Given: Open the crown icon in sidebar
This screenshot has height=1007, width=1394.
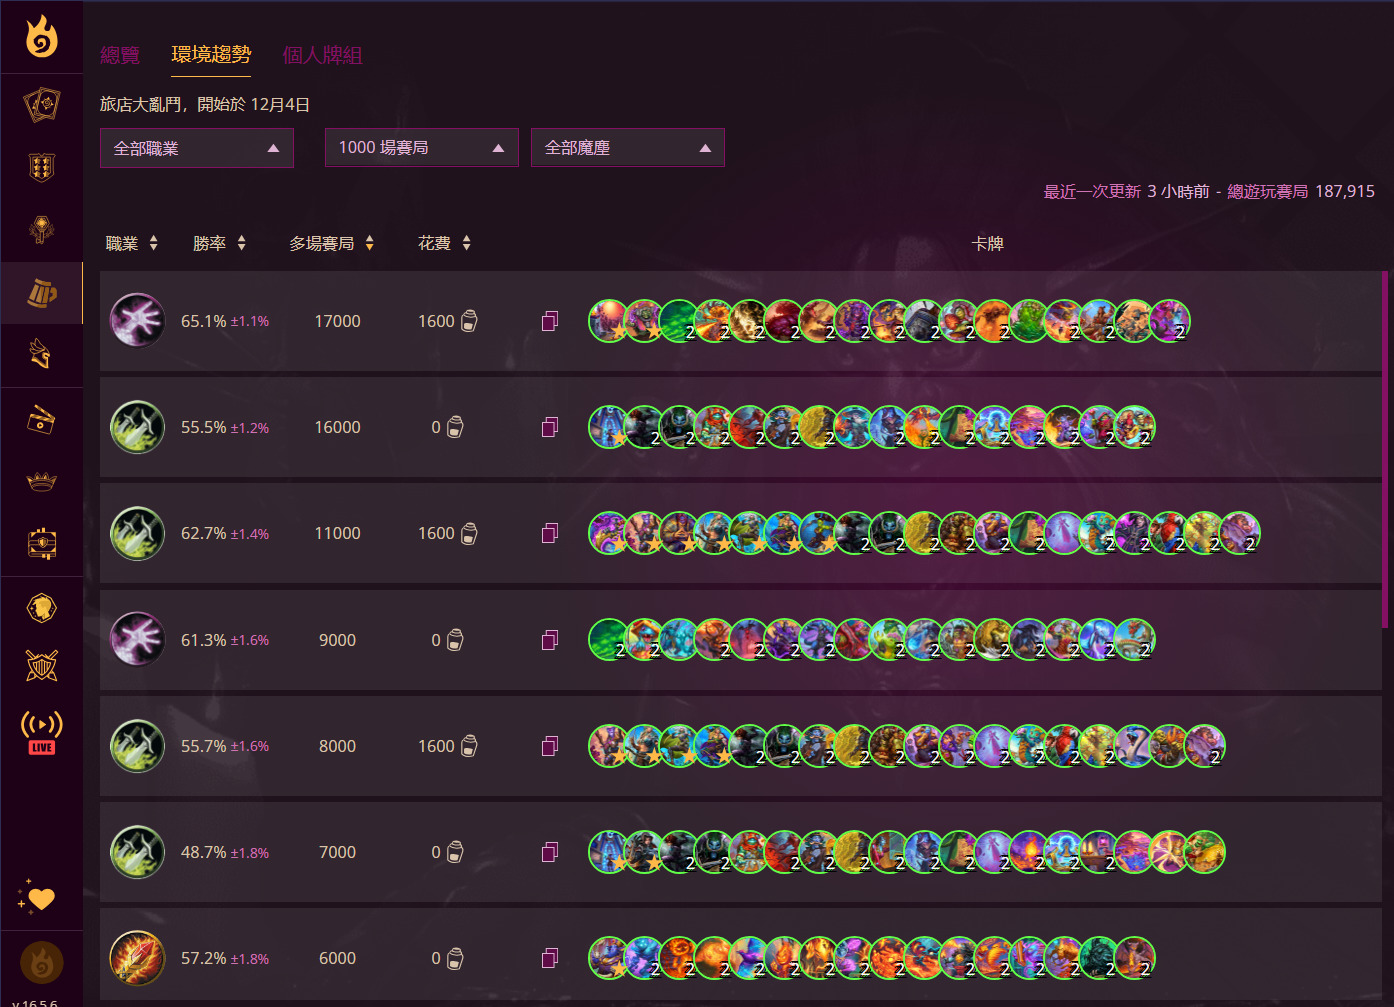Looking at the screenshot, I should point(42,483).
